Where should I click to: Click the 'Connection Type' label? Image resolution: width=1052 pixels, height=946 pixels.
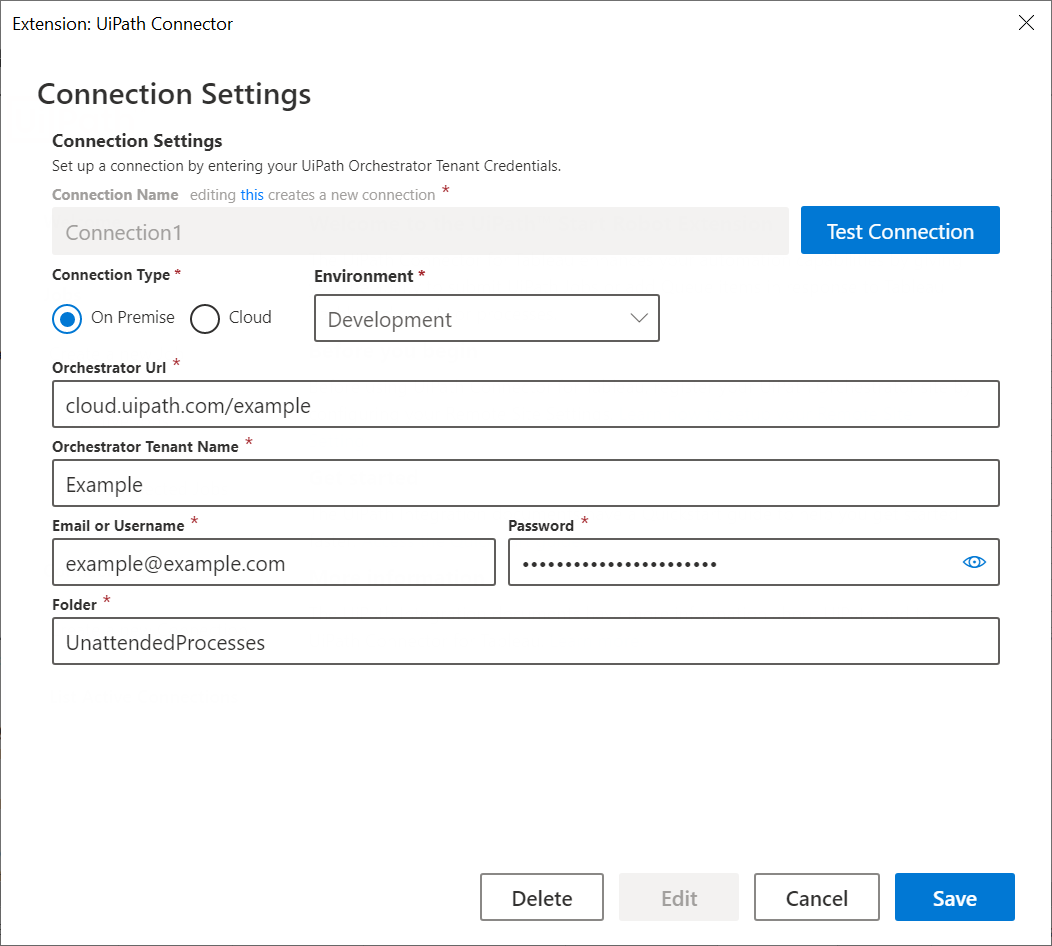click(111, 275)
